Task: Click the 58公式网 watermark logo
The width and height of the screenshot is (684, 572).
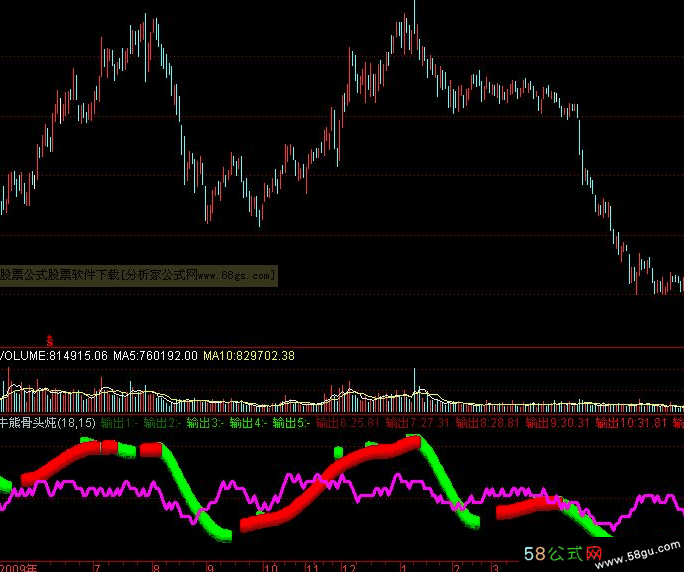Action: pos(567,555)
